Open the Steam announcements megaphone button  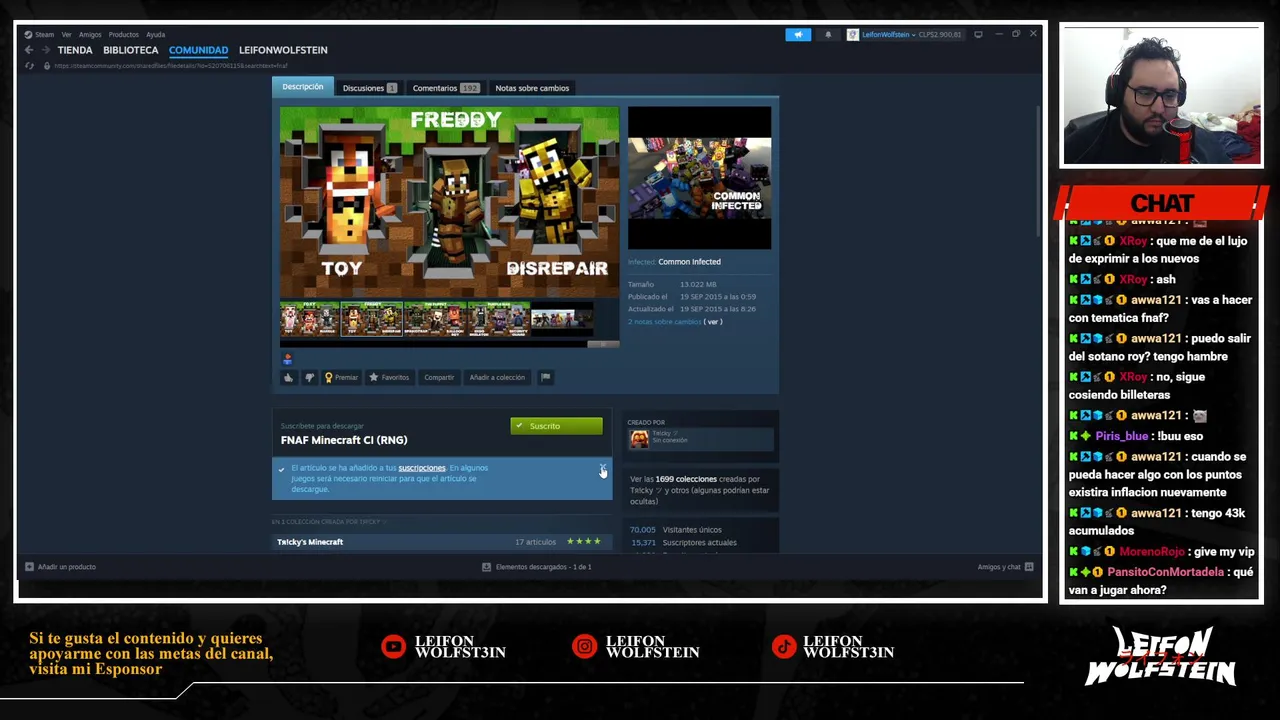[x=798, y=34]
